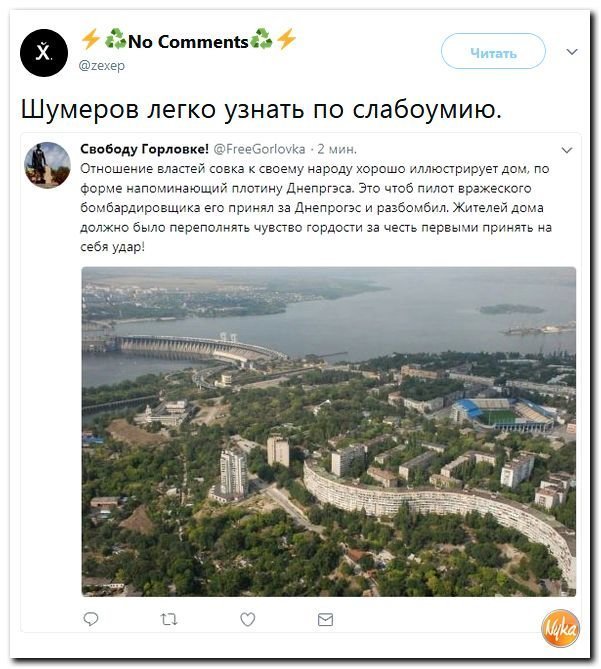Select the Шумеров легко узнать tweet text

tap(261, 109)
